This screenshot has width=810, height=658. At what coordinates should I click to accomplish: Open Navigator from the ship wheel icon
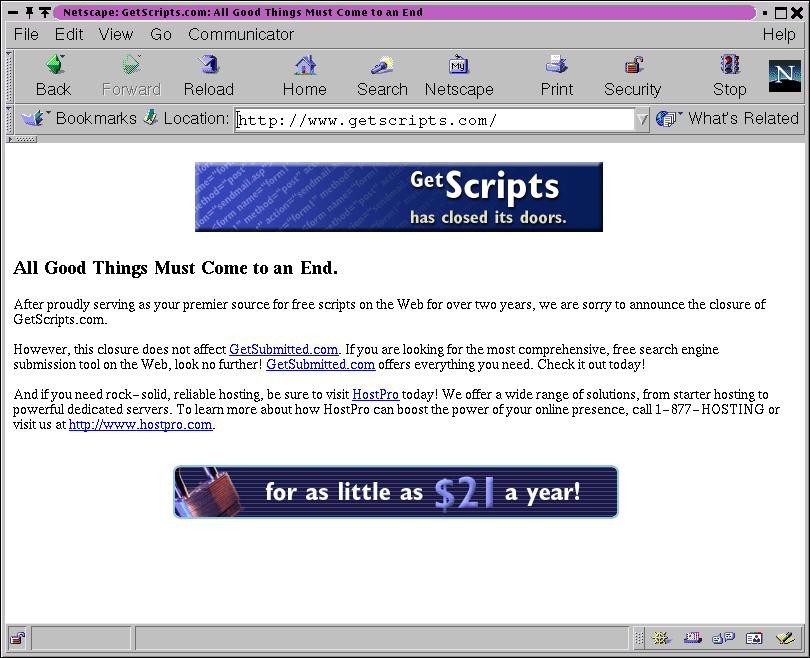pos(661,638)
